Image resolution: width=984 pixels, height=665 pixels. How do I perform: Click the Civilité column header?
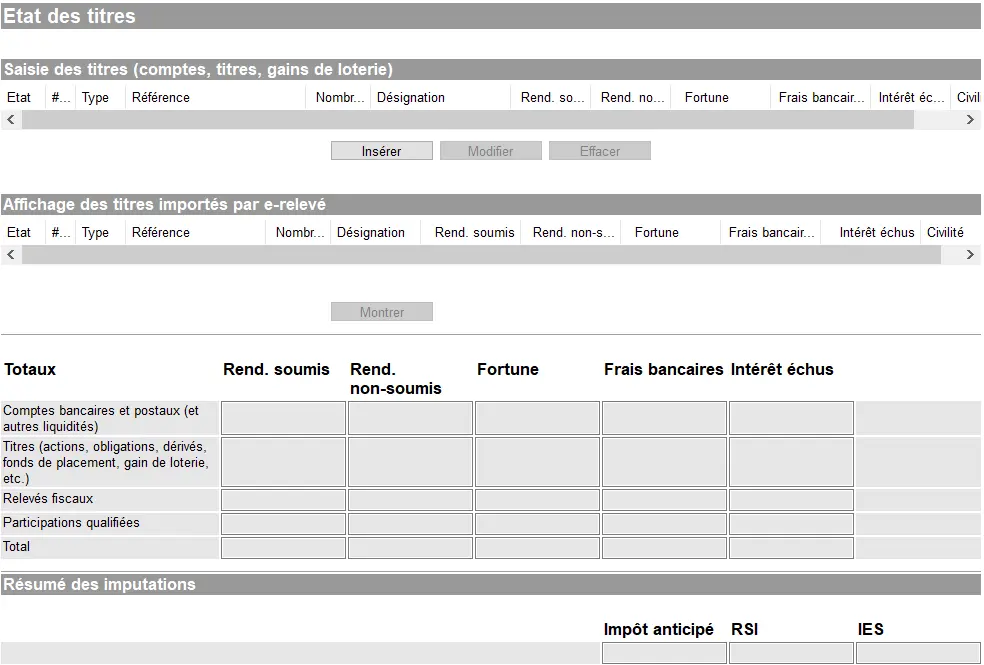pyautogui.click(x=944, y=231)
